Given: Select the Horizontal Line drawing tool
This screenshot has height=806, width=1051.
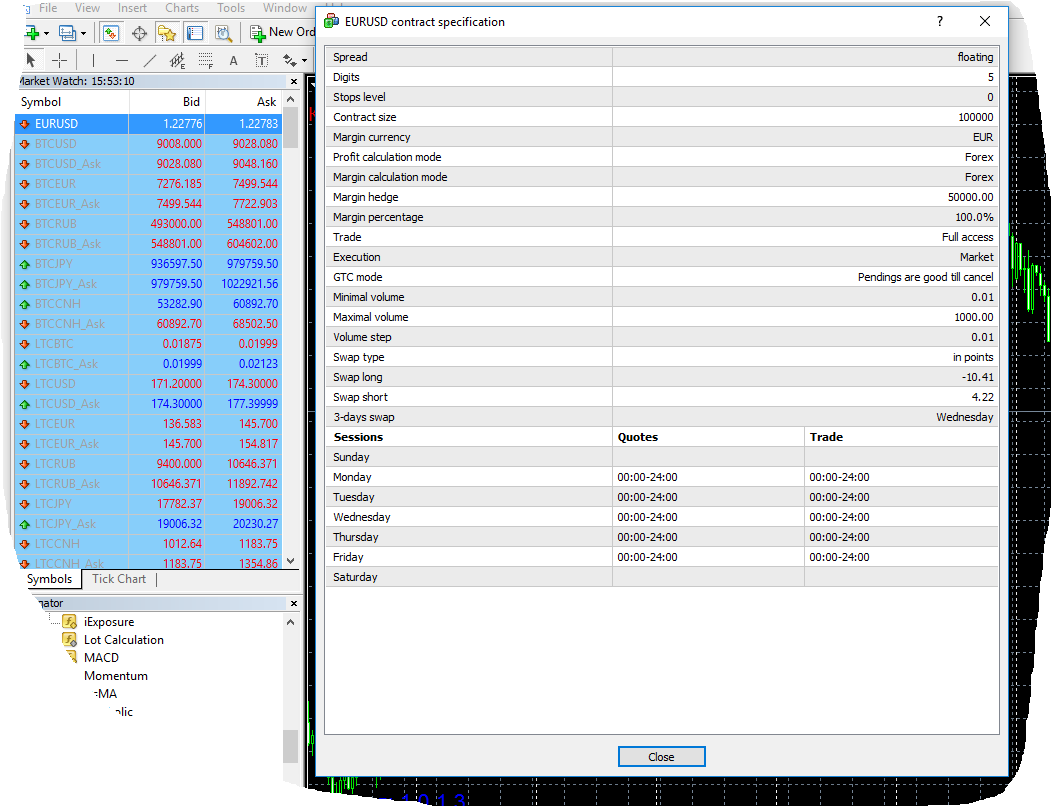Looking at the screenshot, I should [x=121, y=61].
